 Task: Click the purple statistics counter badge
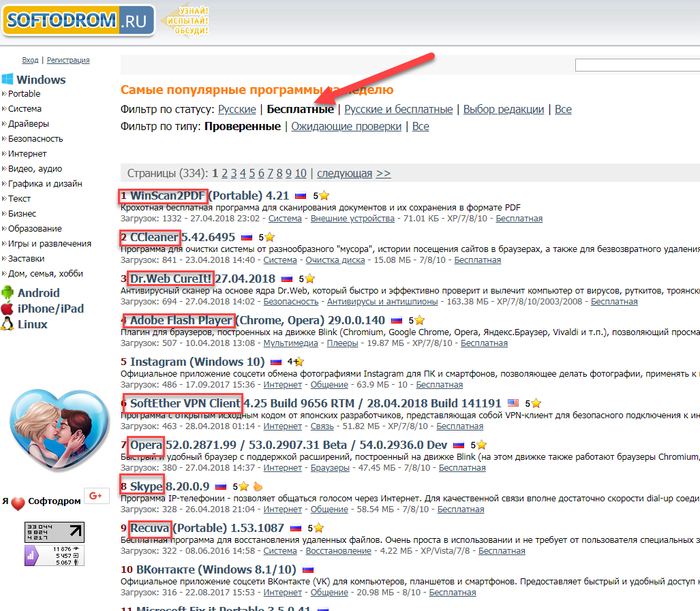click(54, 556)
